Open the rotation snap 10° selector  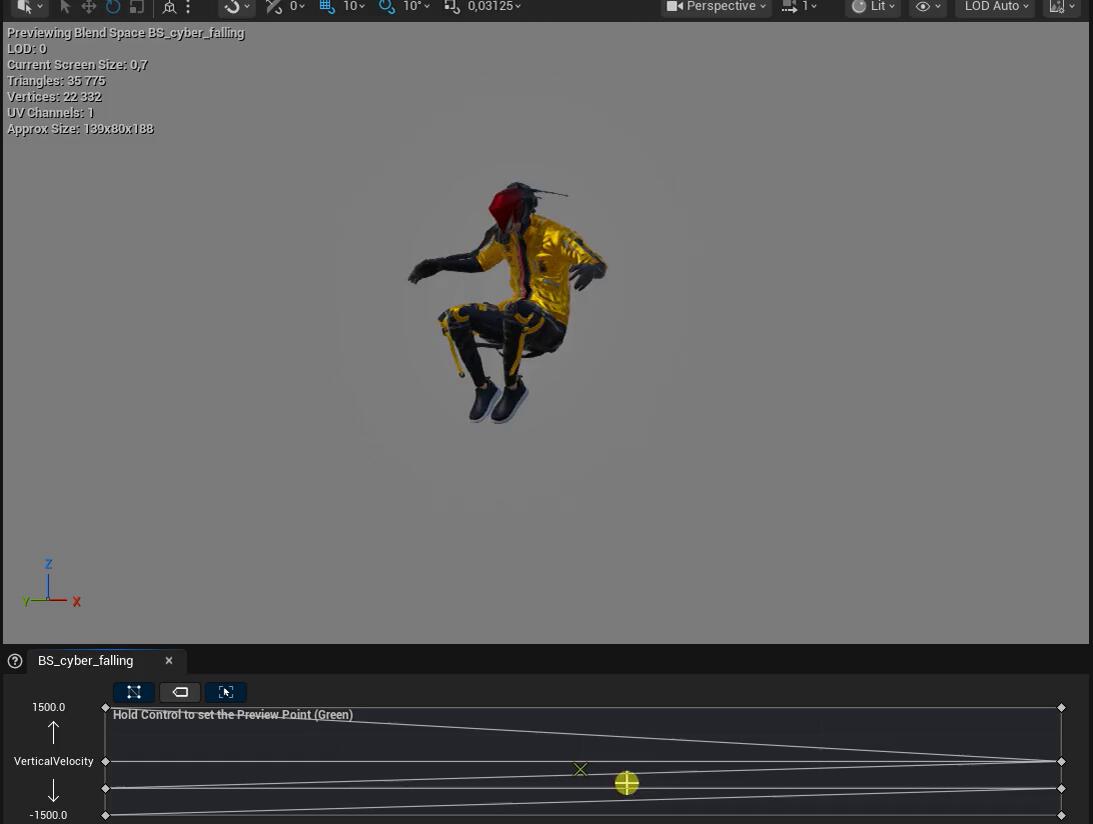click(x=413, y=7)
